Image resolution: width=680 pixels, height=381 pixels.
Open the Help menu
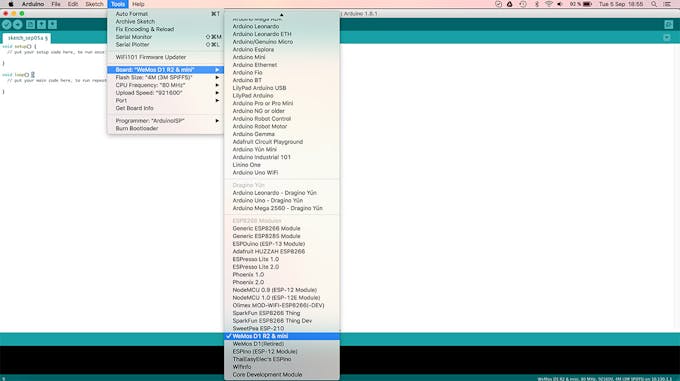point(138,4)
